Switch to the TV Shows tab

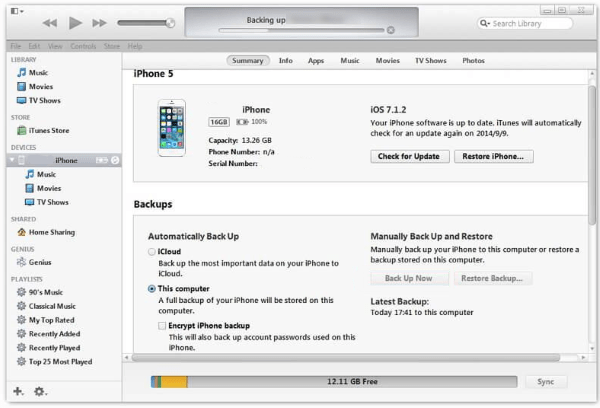click(430, 60)
